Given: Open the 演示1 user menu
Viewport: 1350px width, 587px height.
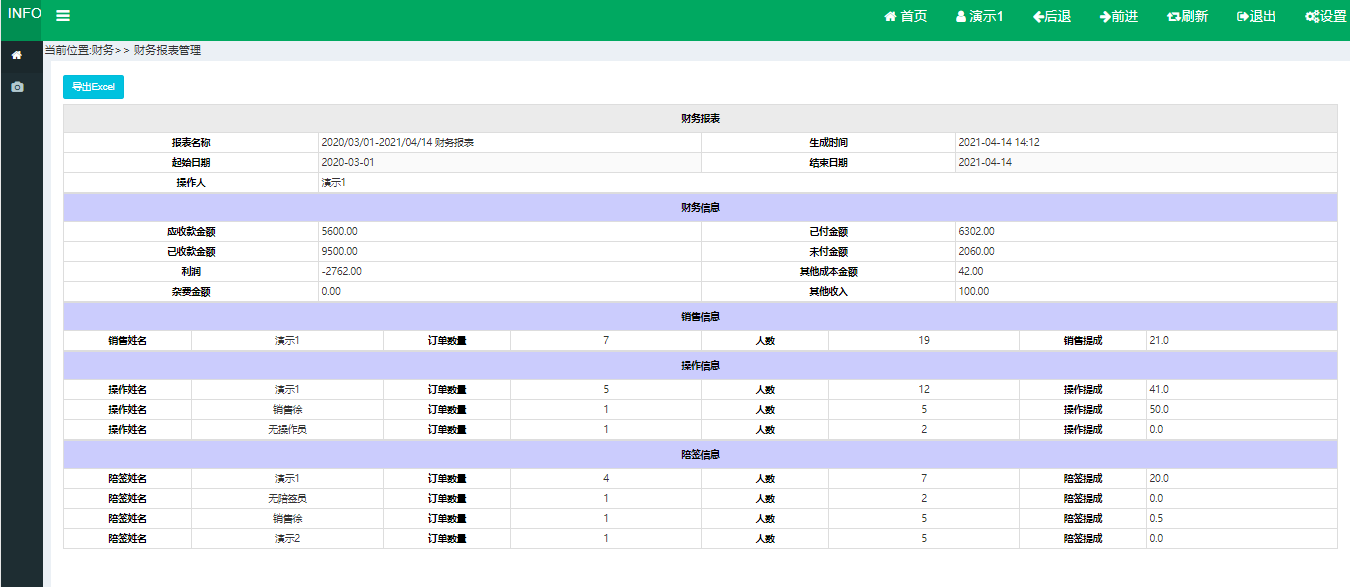Looking at the screenshot, I should click(979, 16).
